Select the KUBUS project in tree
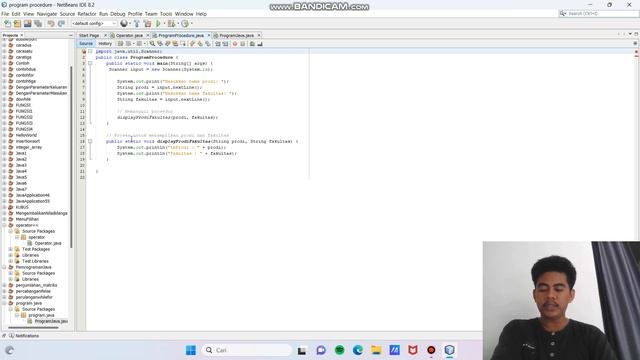The width and height of the screenshot is (640, 360). (x=22, y=207)
